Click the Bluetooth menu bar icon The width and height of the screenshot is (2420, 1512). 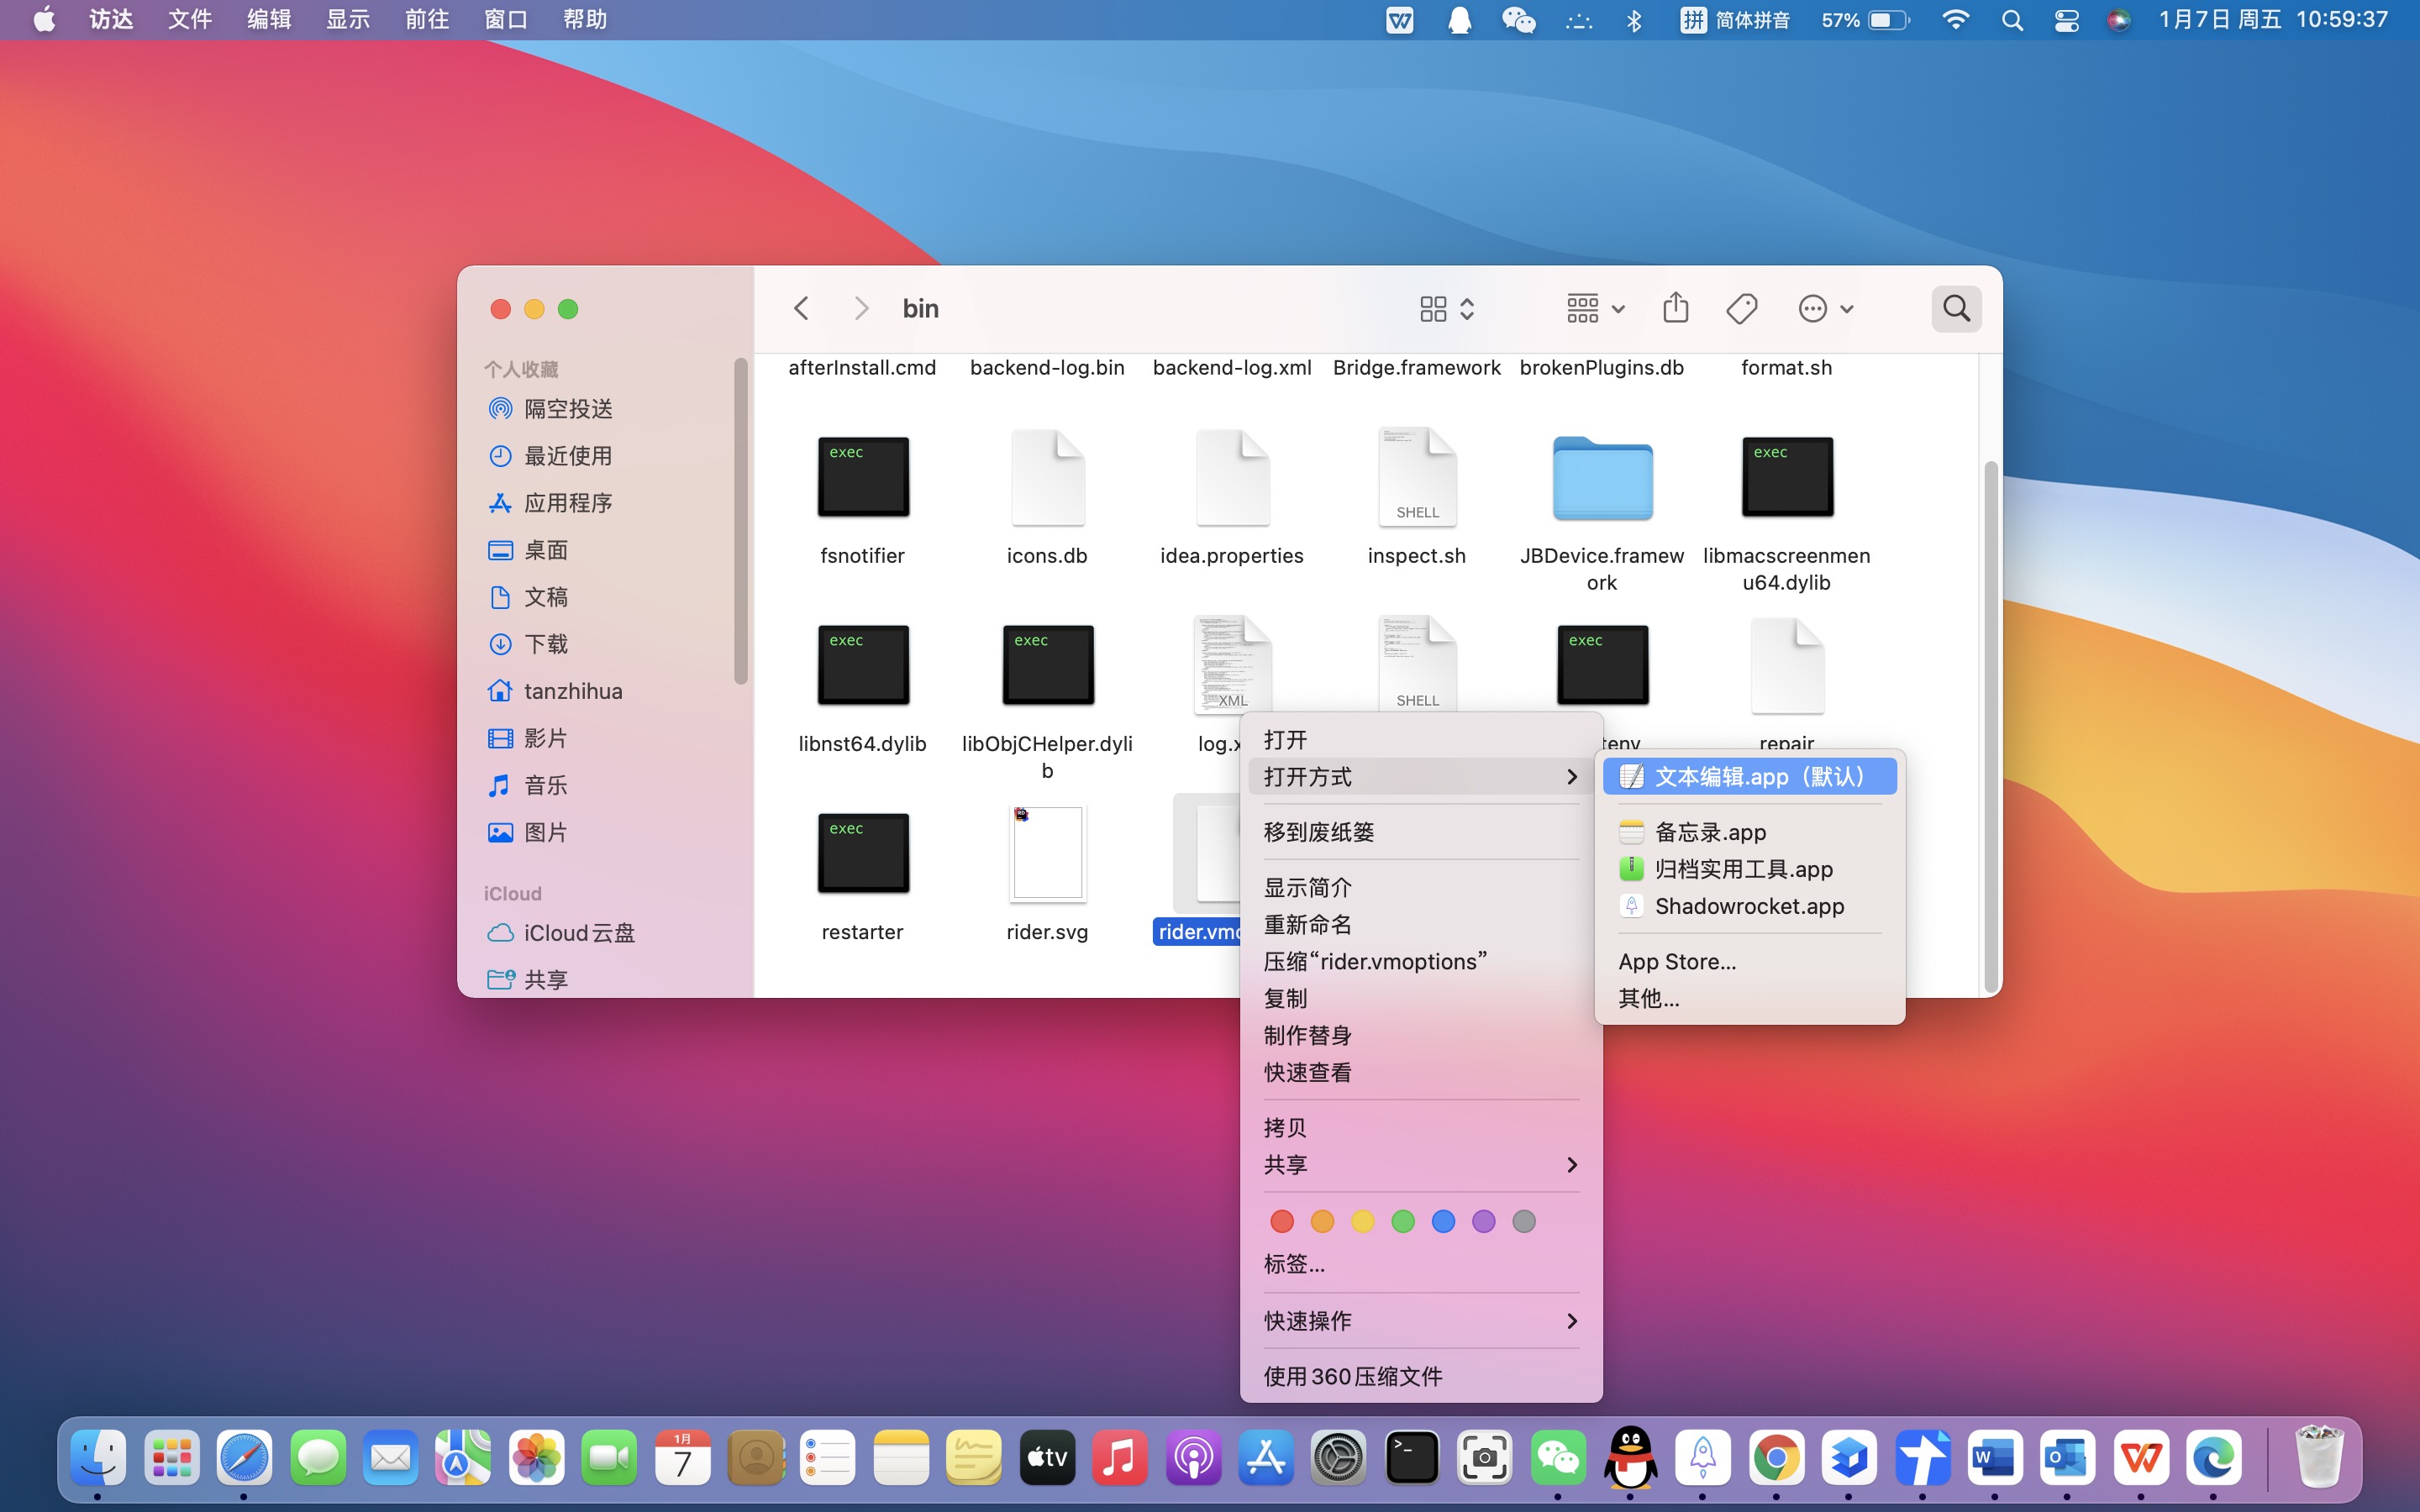[x=1634, y=20]
